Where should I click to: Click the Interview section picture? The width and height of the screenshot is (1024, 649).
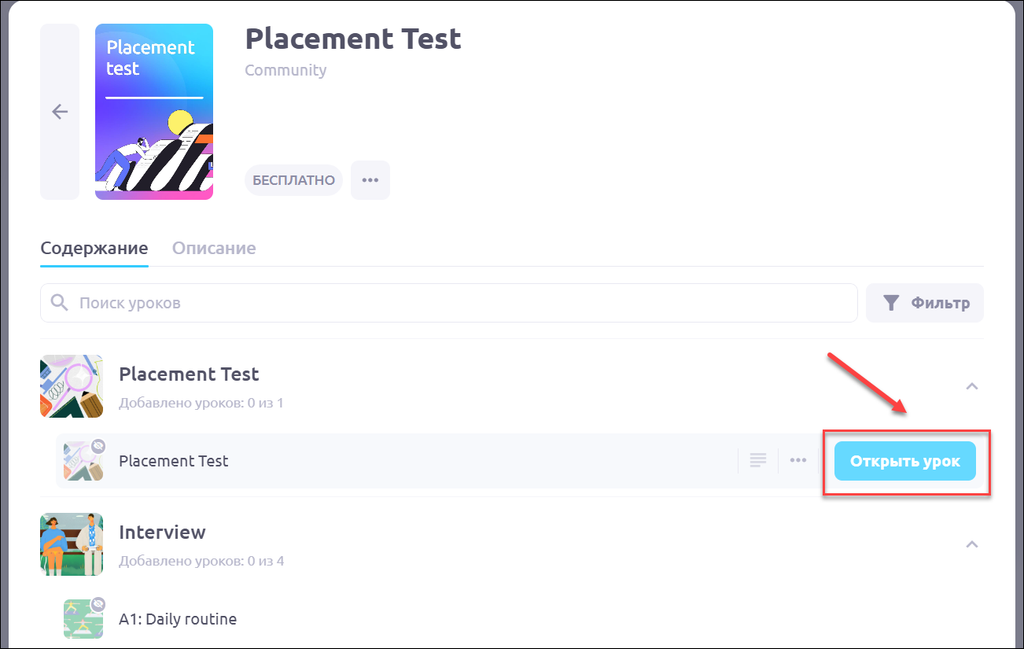click(x=71, y=544)
